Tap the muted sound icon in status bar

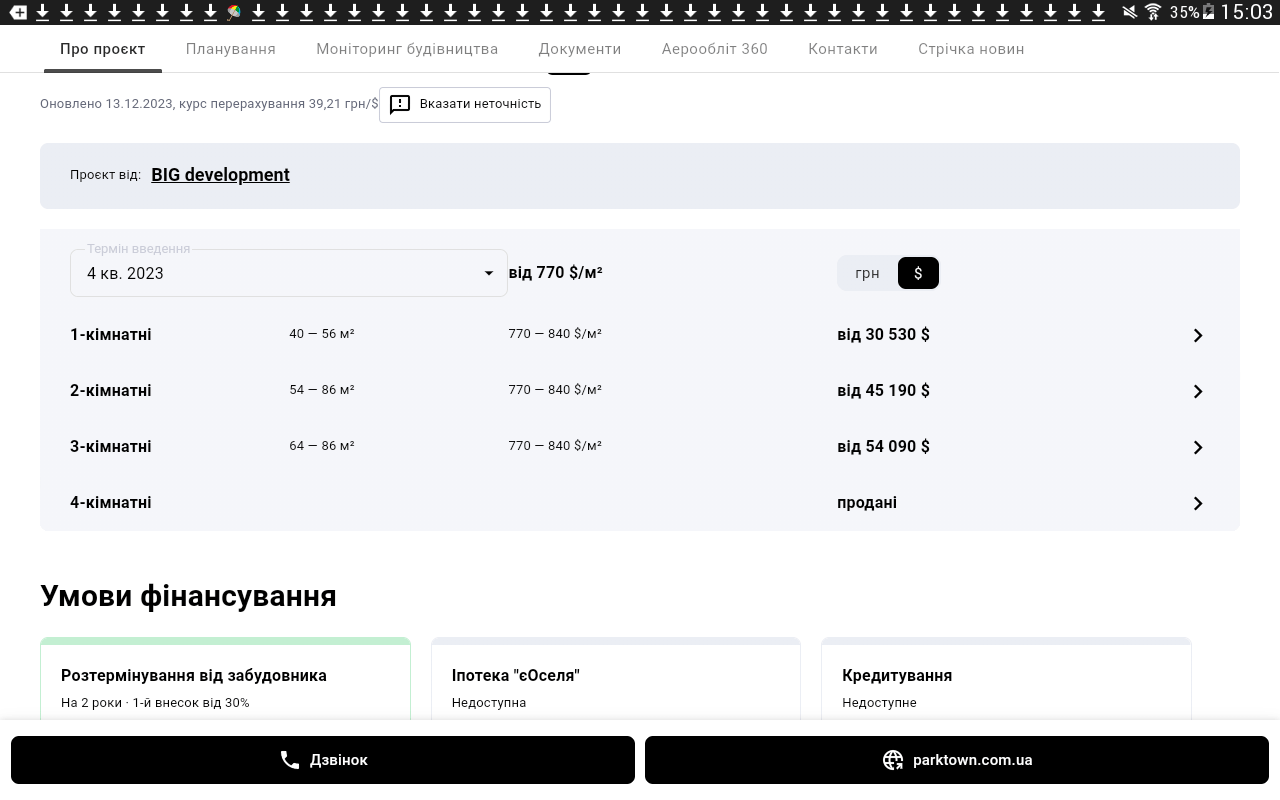tap(1129, 12)
